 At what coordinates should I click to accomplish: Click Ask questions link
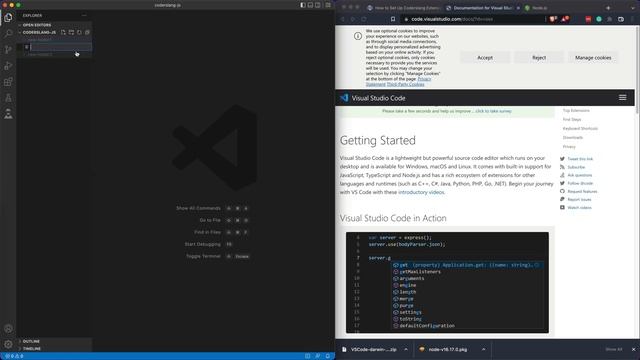pos(579,175)
